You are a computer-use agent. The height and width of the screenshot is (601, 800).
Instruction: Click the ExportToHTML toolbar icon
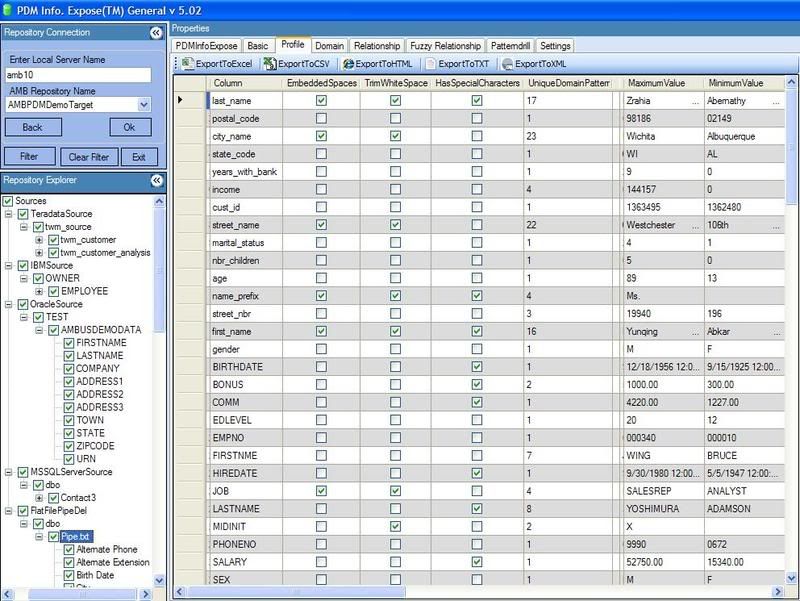tap(347, 63)
